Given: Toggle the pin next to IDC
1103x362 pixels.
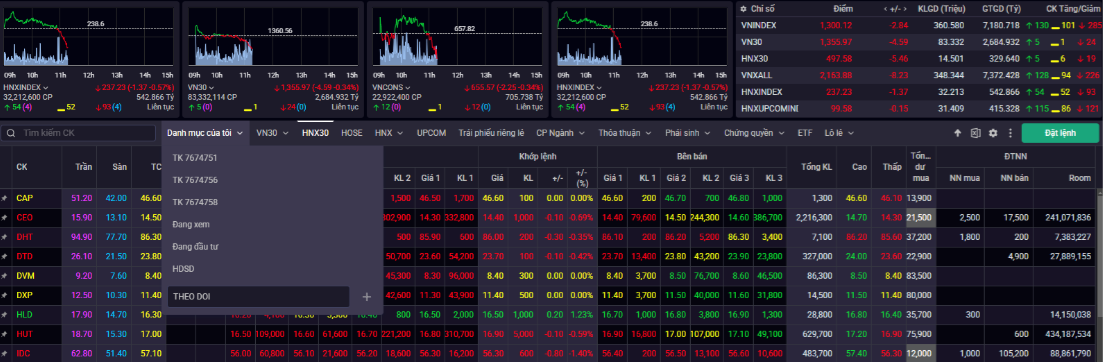Looking at the screenshot, I should coord(4,354).
